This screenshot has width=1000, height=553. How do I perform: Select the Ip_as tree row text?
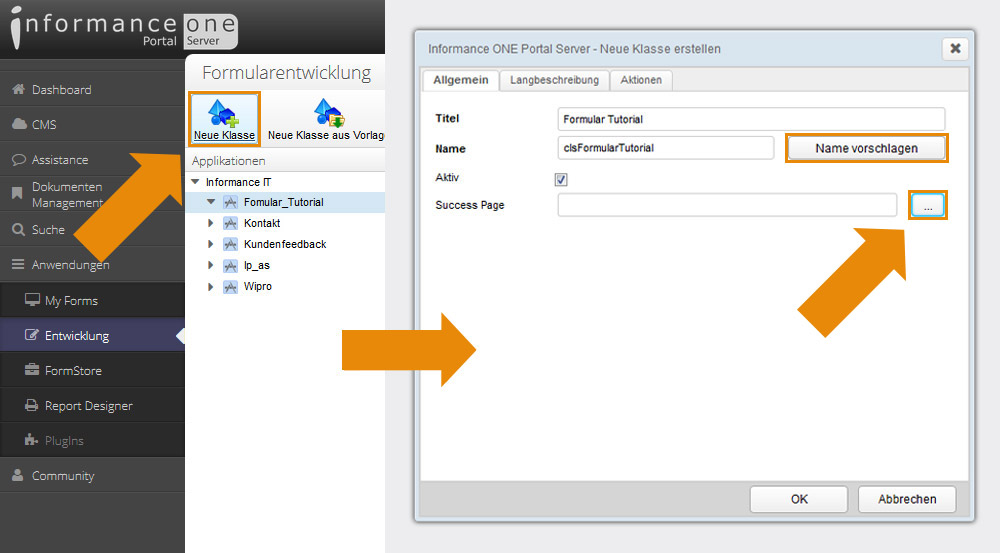[x=257, y=265]
